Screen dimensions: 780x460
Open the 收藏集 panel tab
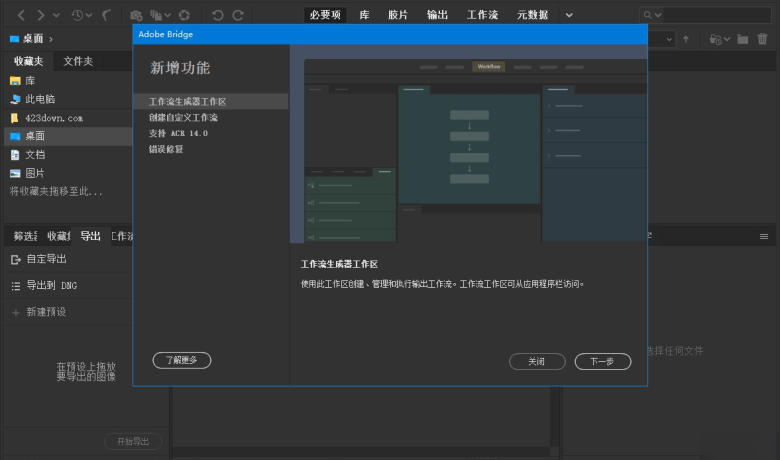58,236
